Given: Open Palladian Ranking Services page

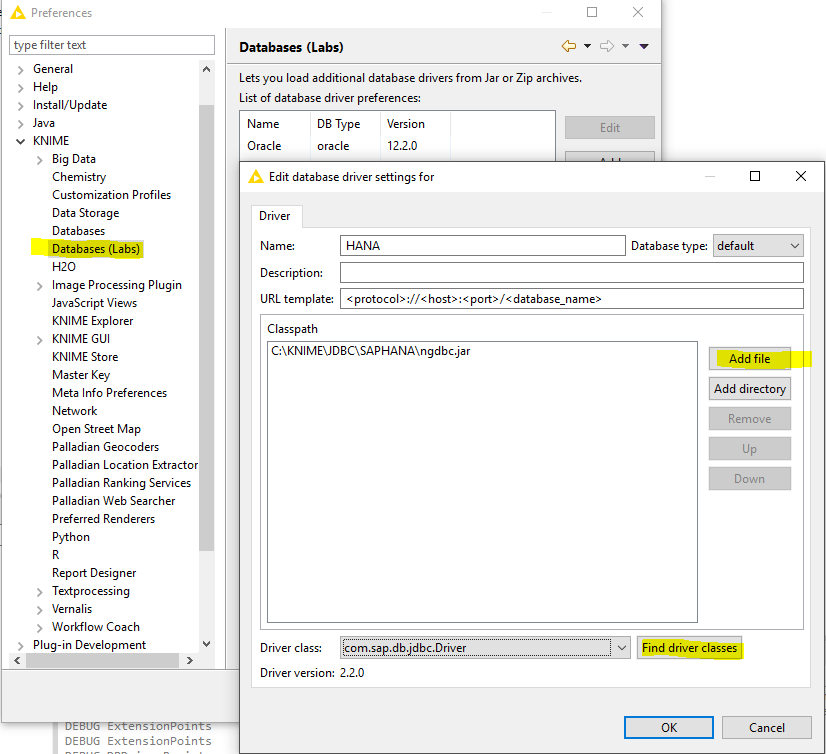Looking at the screenshot, I should pos(122,483).
